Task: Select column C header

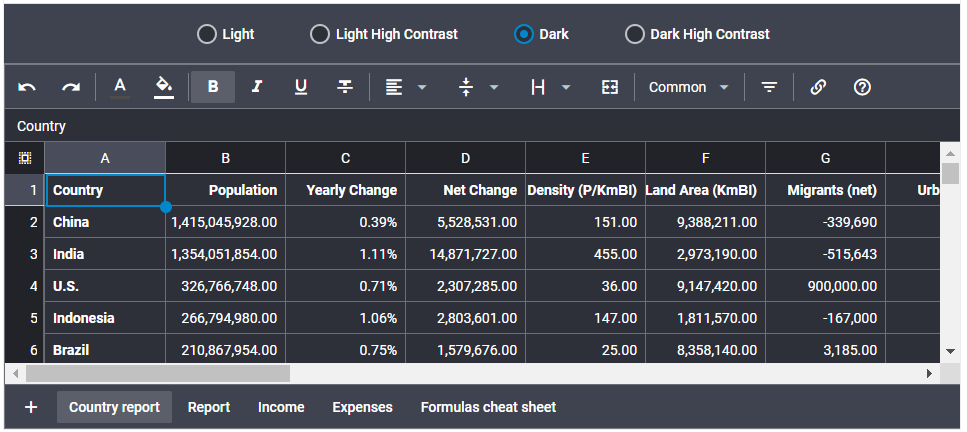Action: [x=345, y=158]
